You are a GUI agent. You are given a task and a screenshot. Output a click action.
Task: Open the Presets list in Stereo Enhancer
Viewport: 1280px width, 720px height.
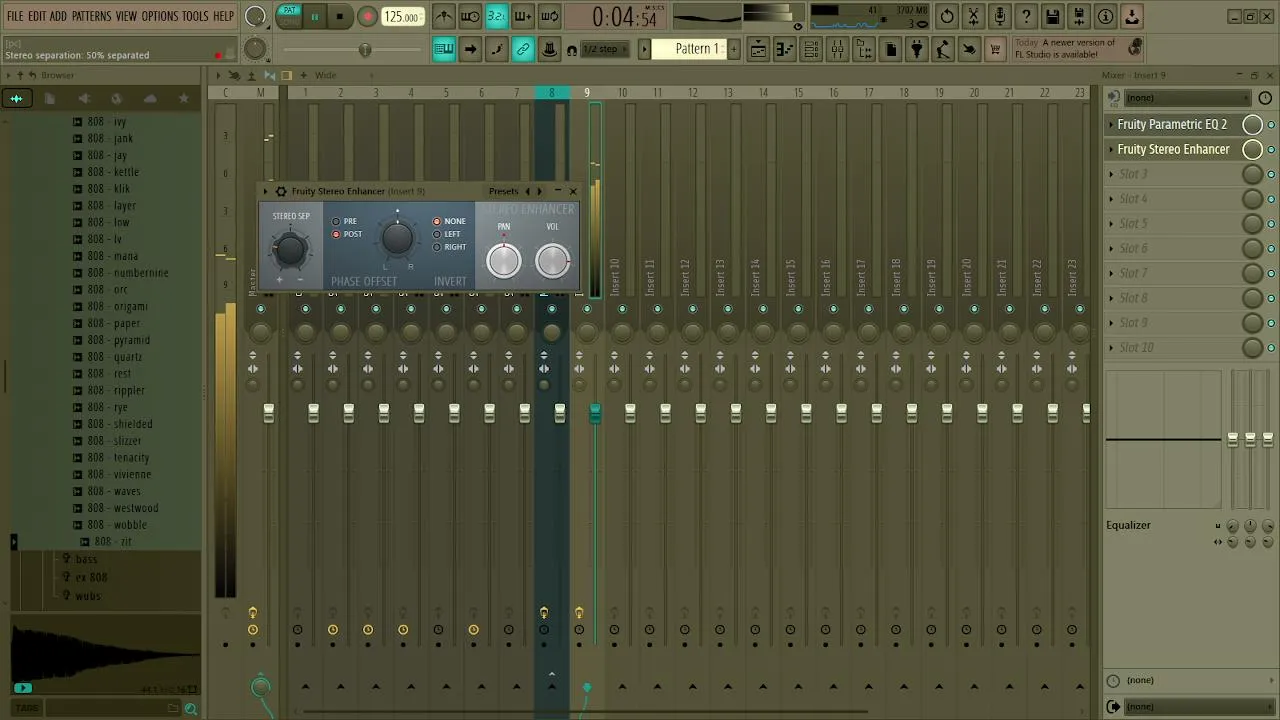point(503,191)
